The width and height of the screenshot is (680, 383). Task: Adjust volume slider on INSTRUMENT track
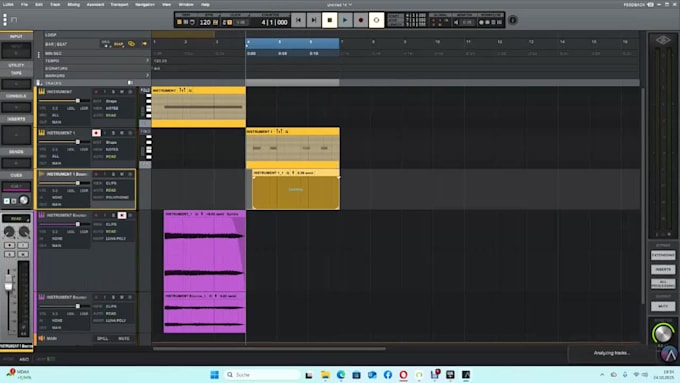coord(78,101)
